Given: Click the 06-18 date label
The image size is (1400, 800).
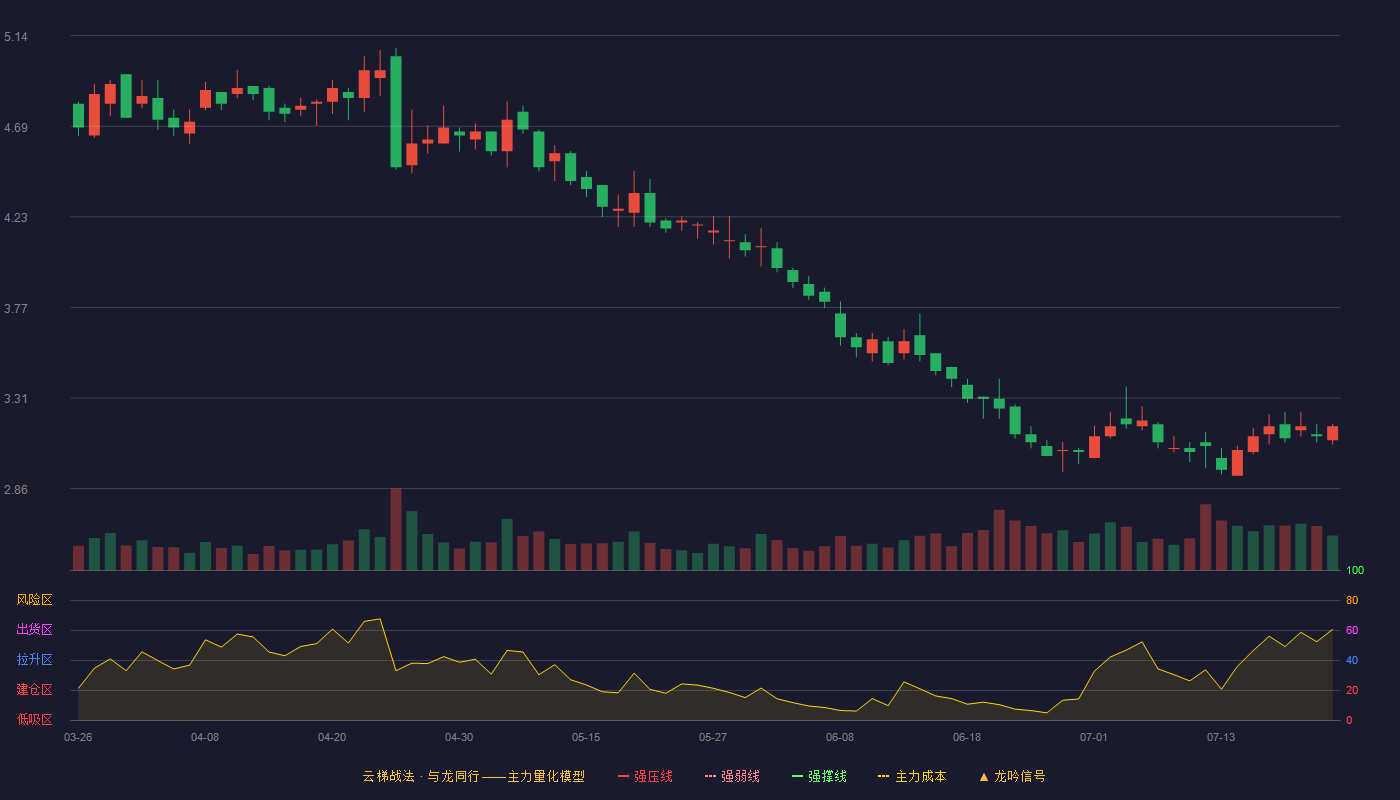Looking at the screenshot, I should [967, 737].
